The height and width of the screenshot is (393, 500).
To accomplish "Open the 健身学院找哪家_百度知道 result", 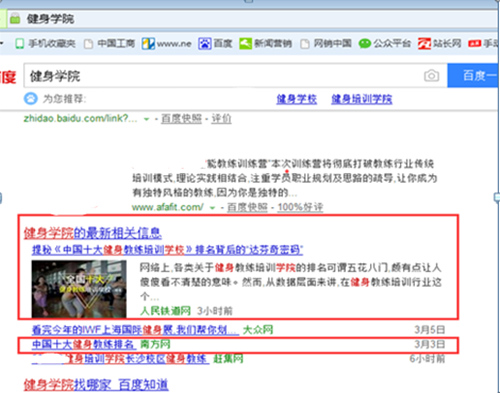I will tap(96, 385).
